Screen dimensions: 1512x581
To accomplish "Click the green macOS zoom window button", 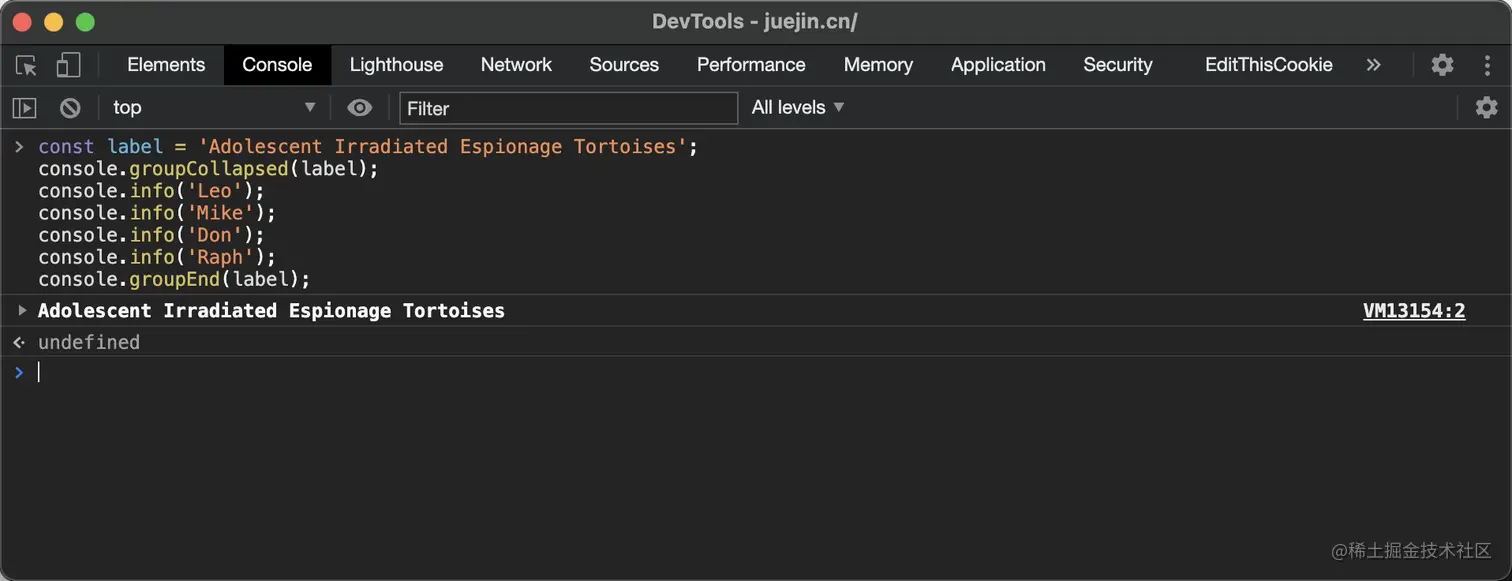I will [x=85, y=21].
